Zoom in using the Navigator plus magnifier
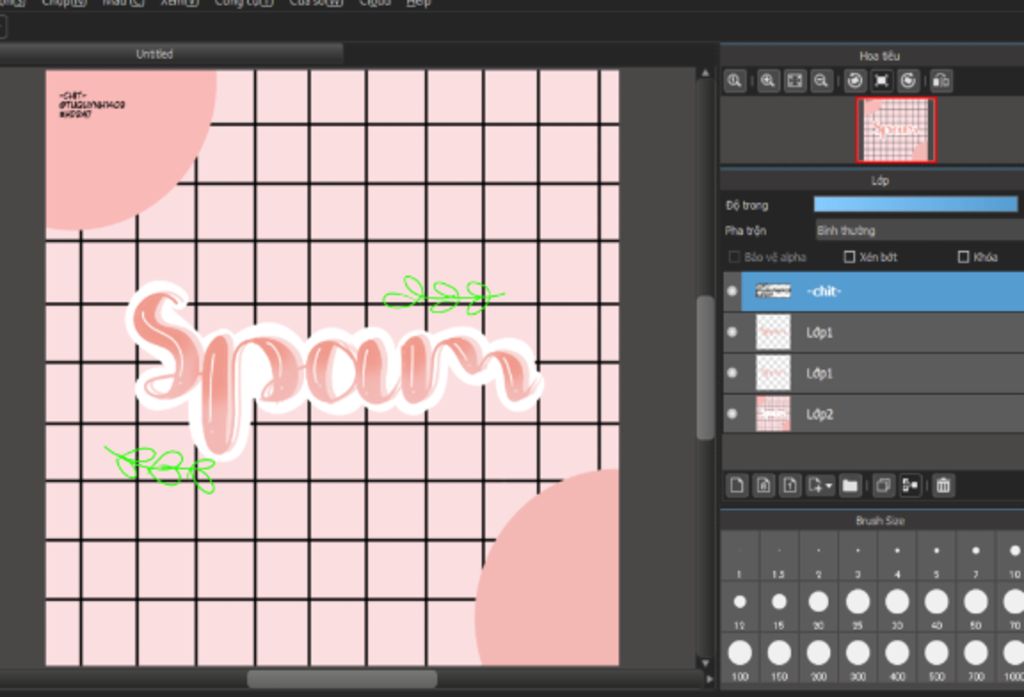The height and width of the screenshot is (697, 1024). (768, 81)
